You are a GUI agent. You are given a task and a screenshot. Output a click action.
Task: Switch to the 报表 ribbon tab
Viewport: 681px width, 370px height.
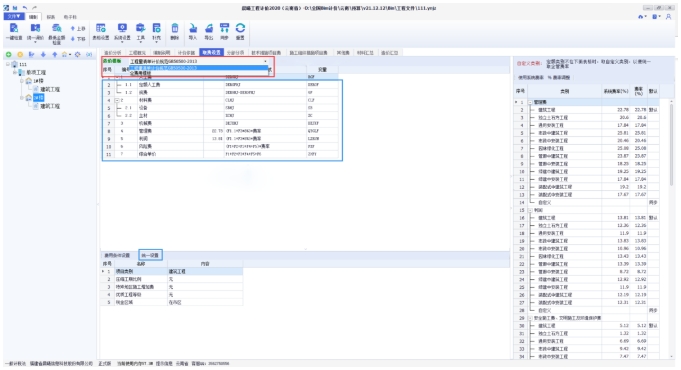click(x=51, y=17)
